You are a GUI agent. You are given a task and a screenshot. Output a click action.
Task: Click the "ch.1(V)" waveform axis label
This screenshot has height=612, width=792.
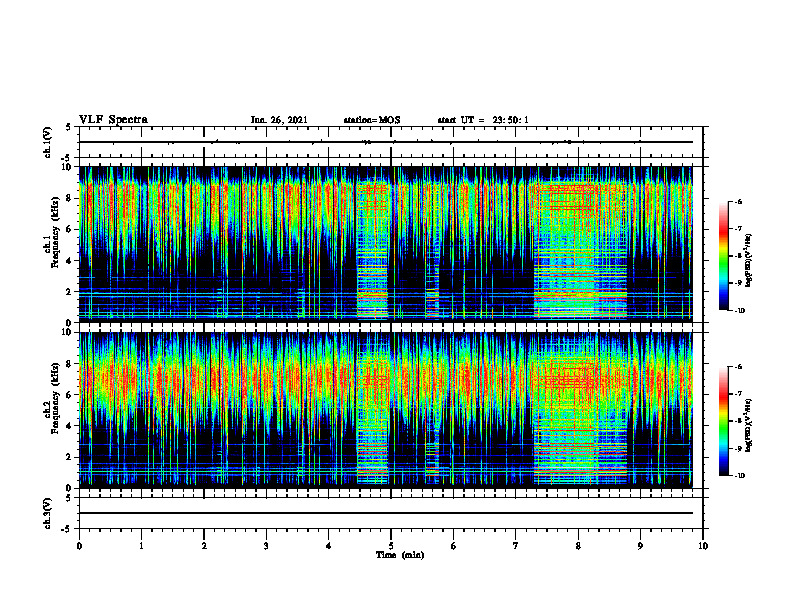(x=48, y=142)
